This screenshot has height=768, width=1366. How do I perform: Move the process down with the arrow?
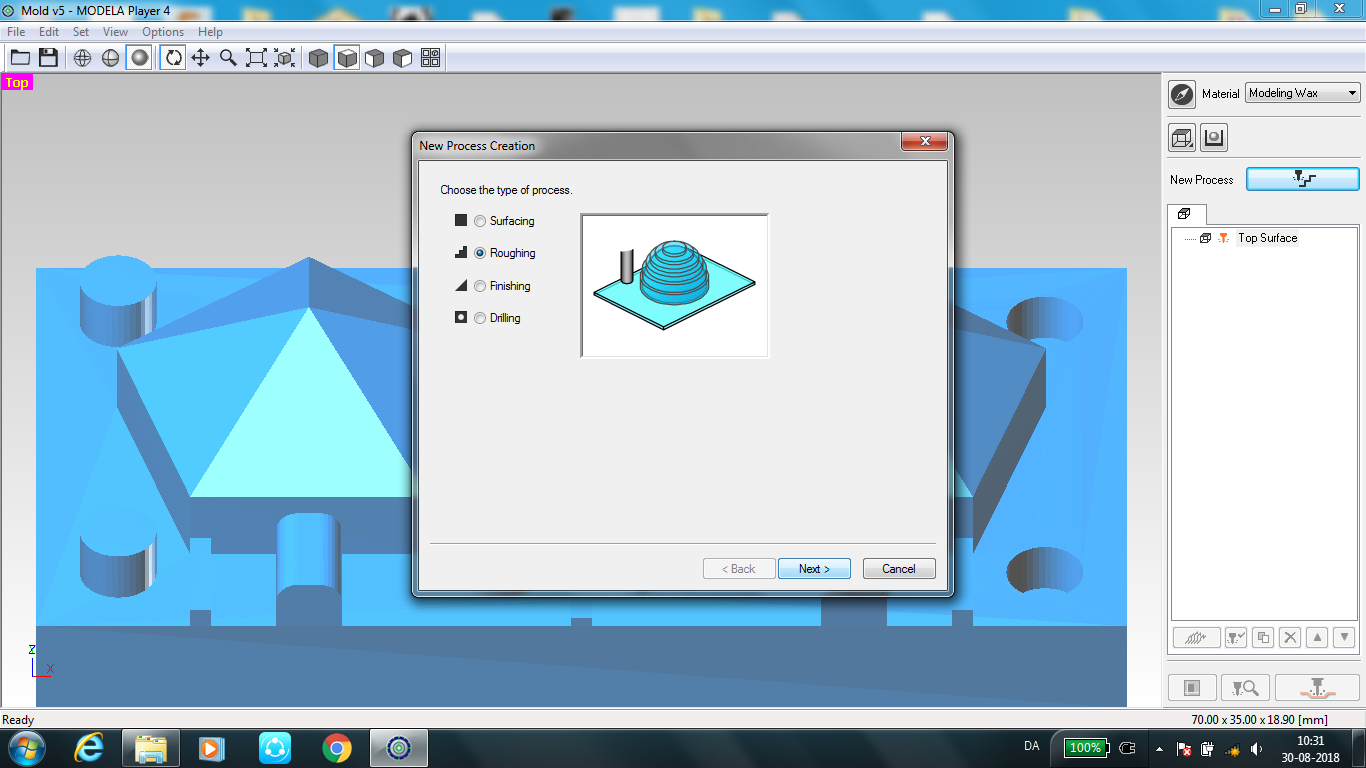click(x=1344, y=636)
